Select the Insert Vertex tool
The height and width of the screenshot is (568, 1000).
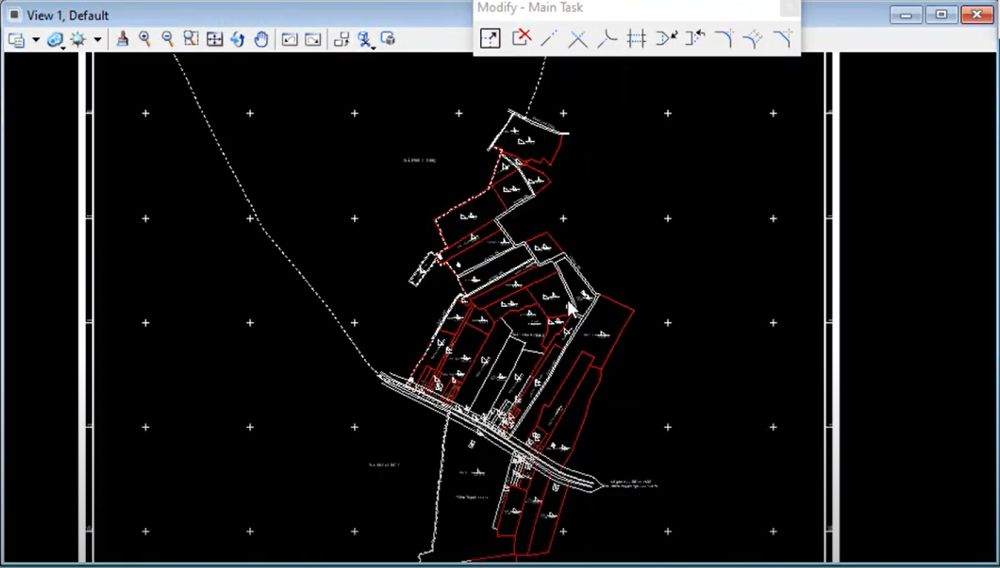pyautogui.click(x=666, y=38)
